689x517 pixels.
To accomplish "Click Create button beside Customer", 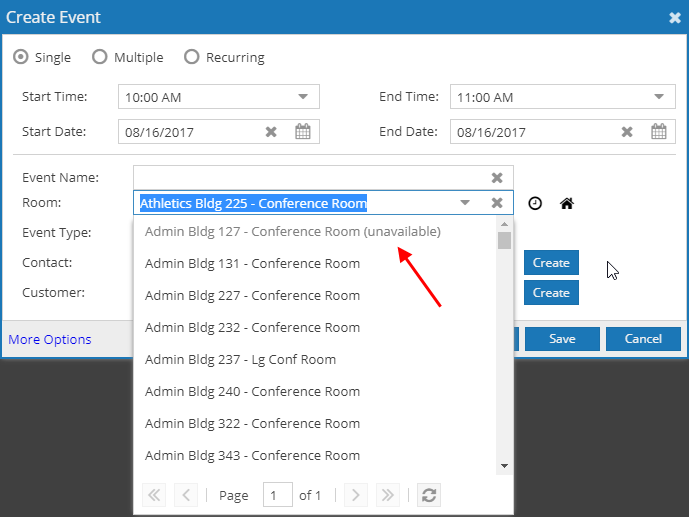I will coord(551,293).
